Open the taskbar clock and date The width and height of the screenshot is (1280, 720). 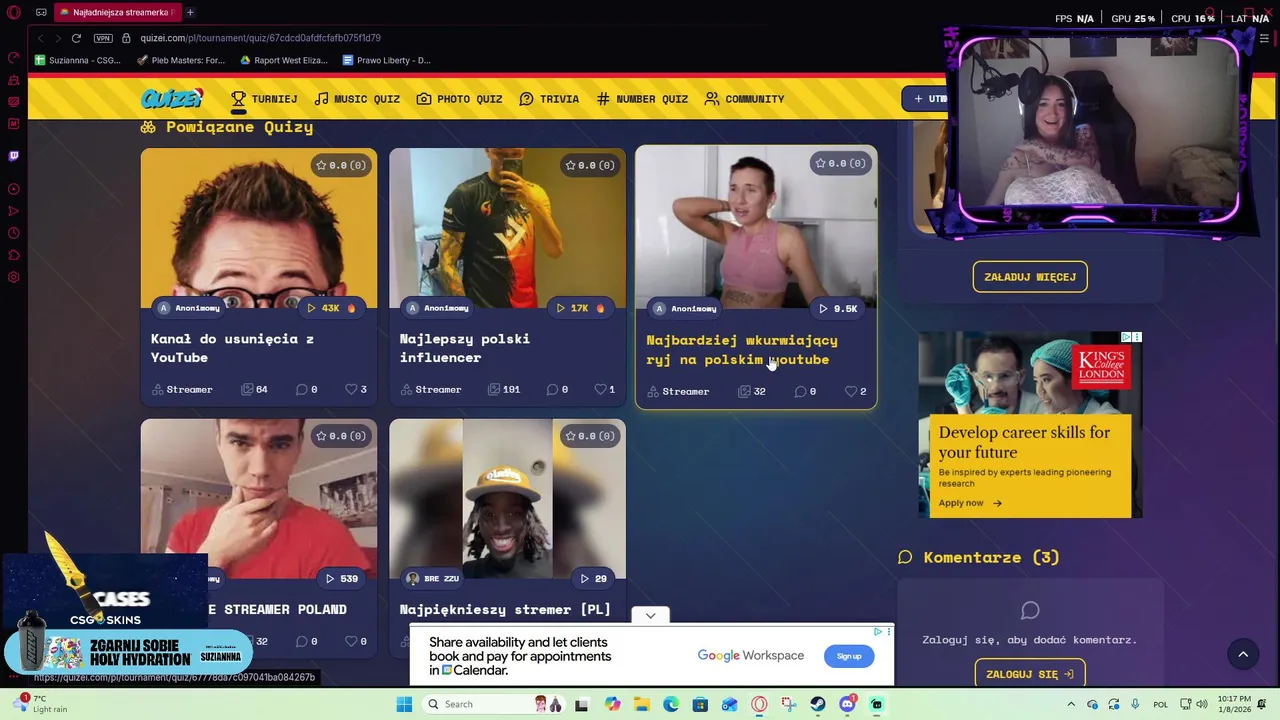[1234, 704]
